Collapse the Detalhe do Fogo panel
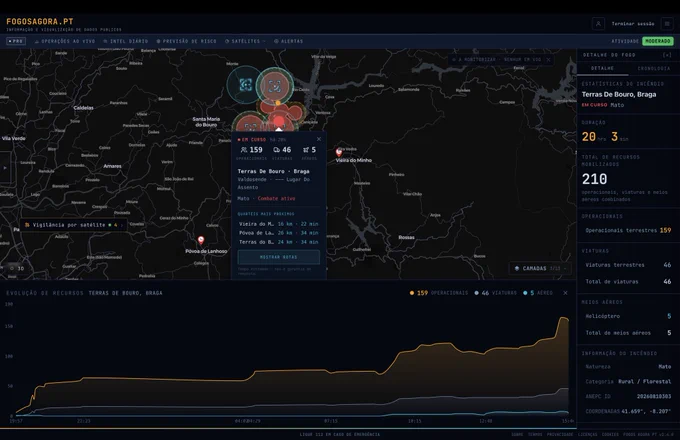680x440 pixels. click(x=667, y=55)
